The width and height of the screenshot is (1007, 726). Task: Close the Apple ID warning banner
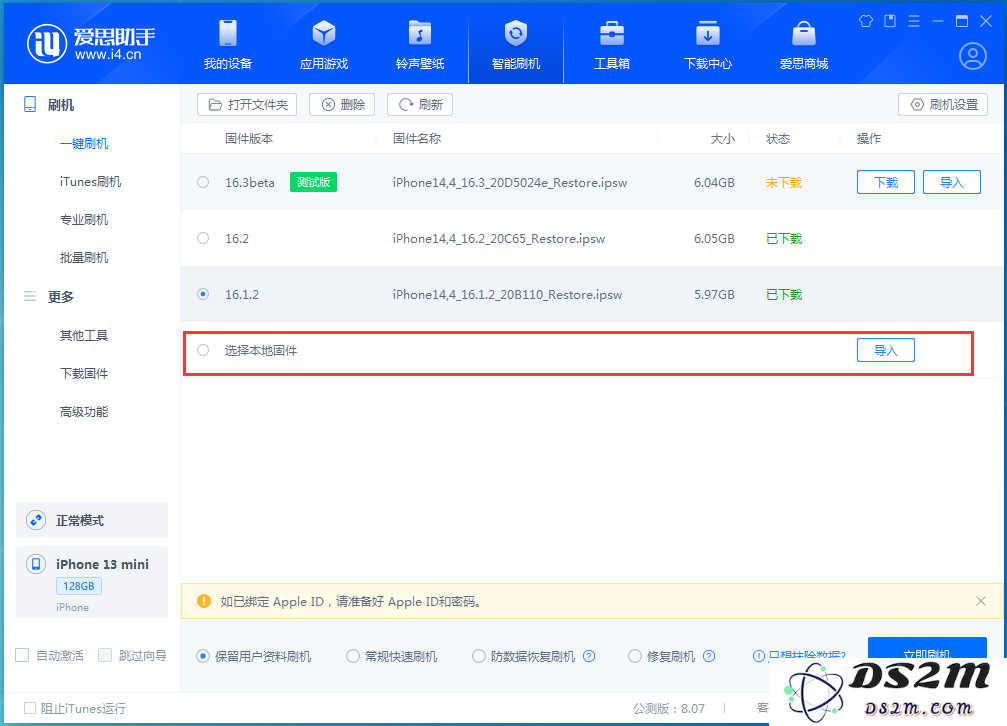coord(981,601)
